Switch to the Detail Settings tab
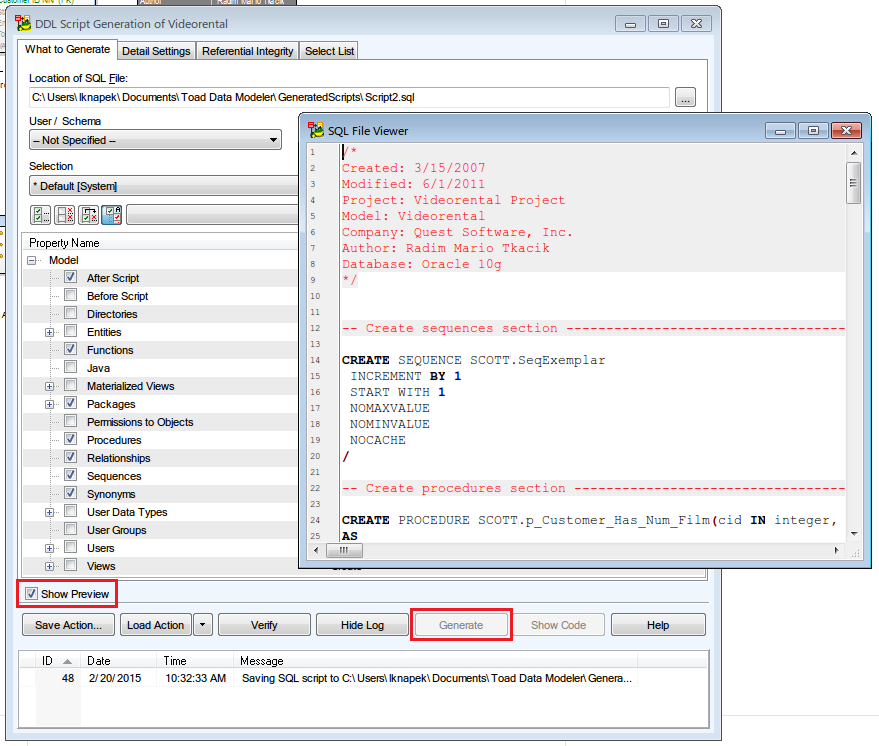The height and width of the screenshot is (746, 879). click(x=156, y=51)
